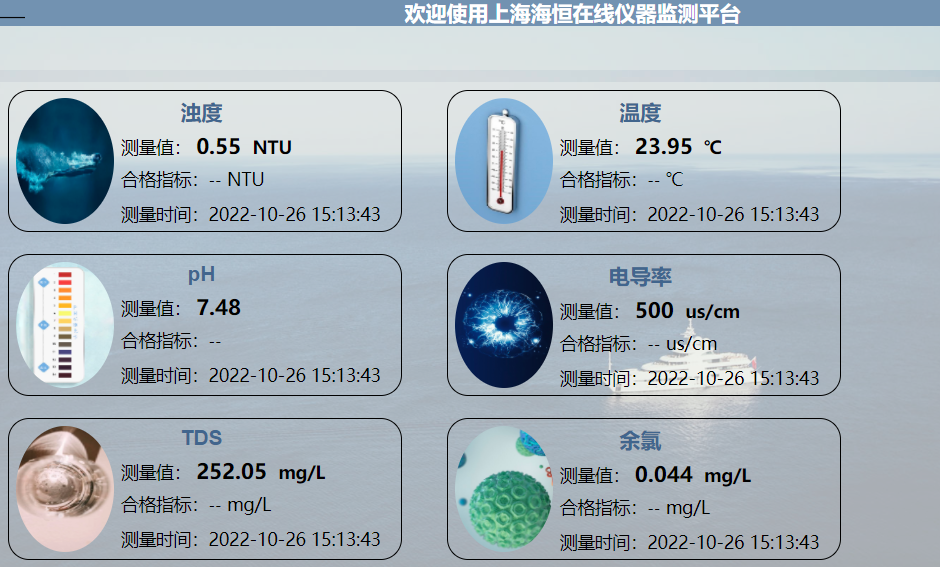Select the 23.95 ℃ temperature value
Image resolution: width=940 pixels, height=567 pixels.
tap(678, 147)
